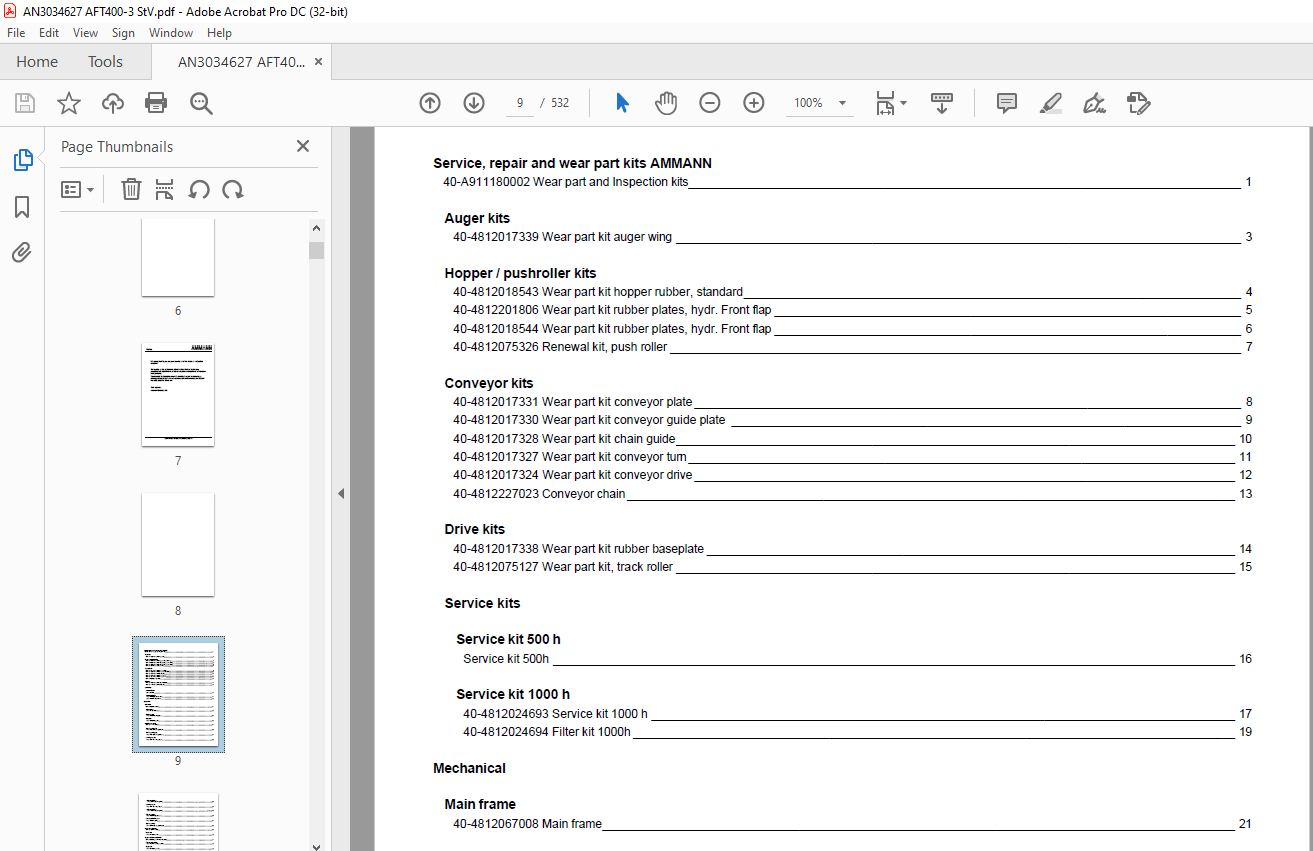Rotate page counterclockwise icon

pos(199,189)
